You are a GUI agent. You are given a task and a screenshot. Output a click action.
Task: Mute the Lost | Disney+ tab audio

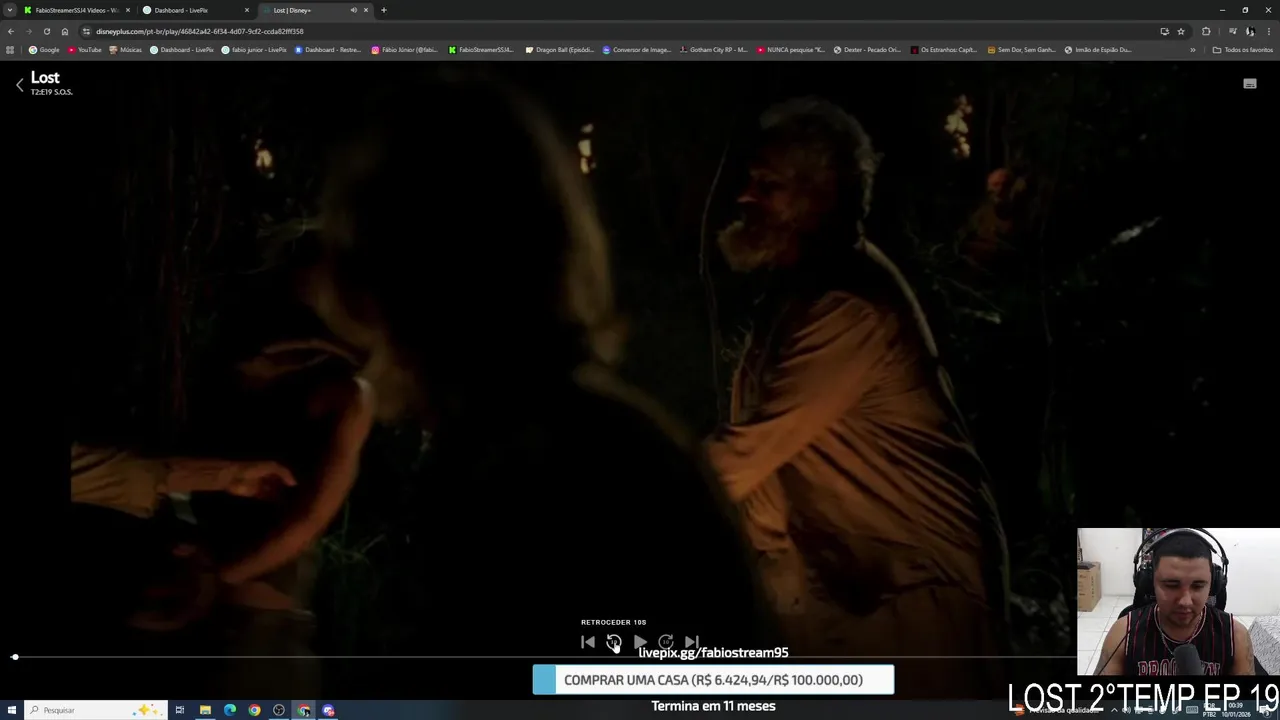tap(353, 10)
